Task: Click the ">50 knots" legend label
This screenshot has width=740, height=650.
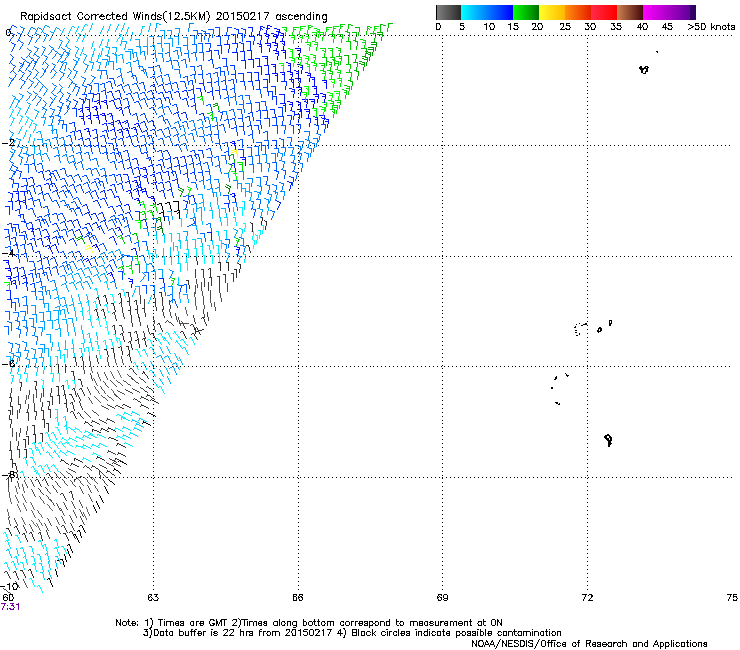Action: click(x=711, y=27)
